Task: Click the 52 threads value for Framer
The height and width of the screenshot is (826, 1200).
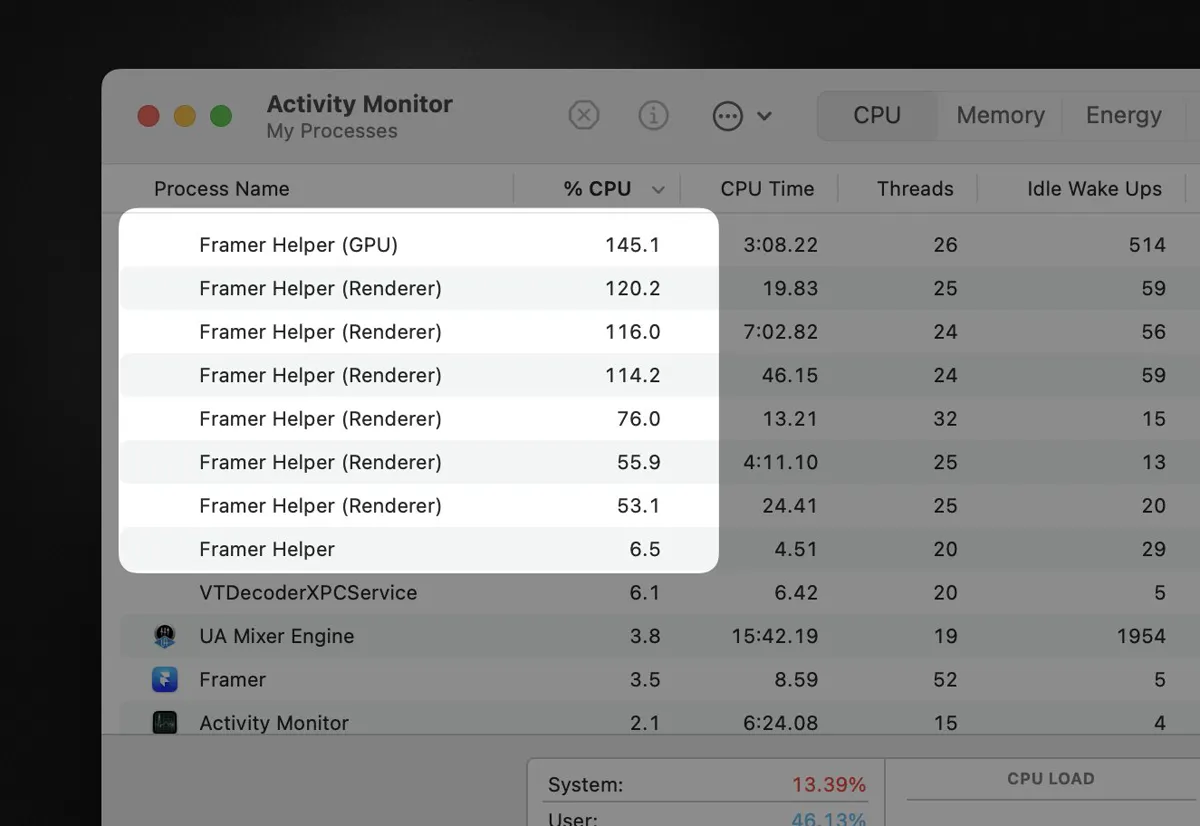Action: coord(945,680)
